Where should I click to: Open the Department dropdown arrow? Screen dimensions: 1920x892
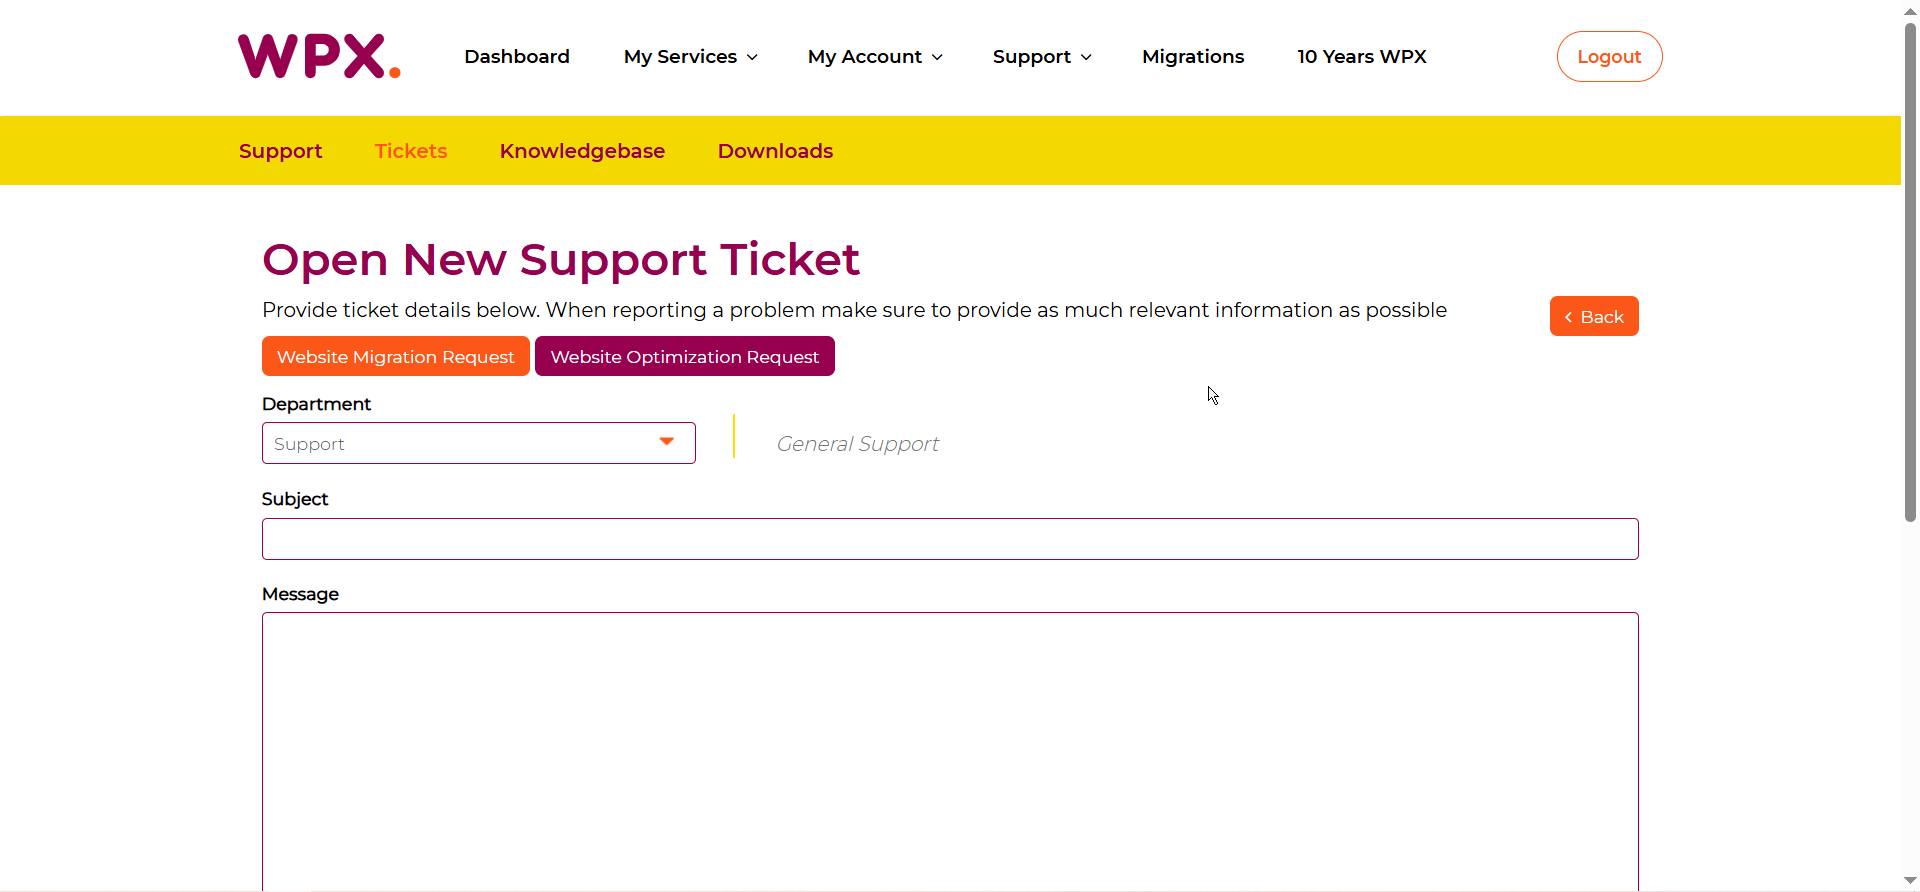(x=666, y=442)
